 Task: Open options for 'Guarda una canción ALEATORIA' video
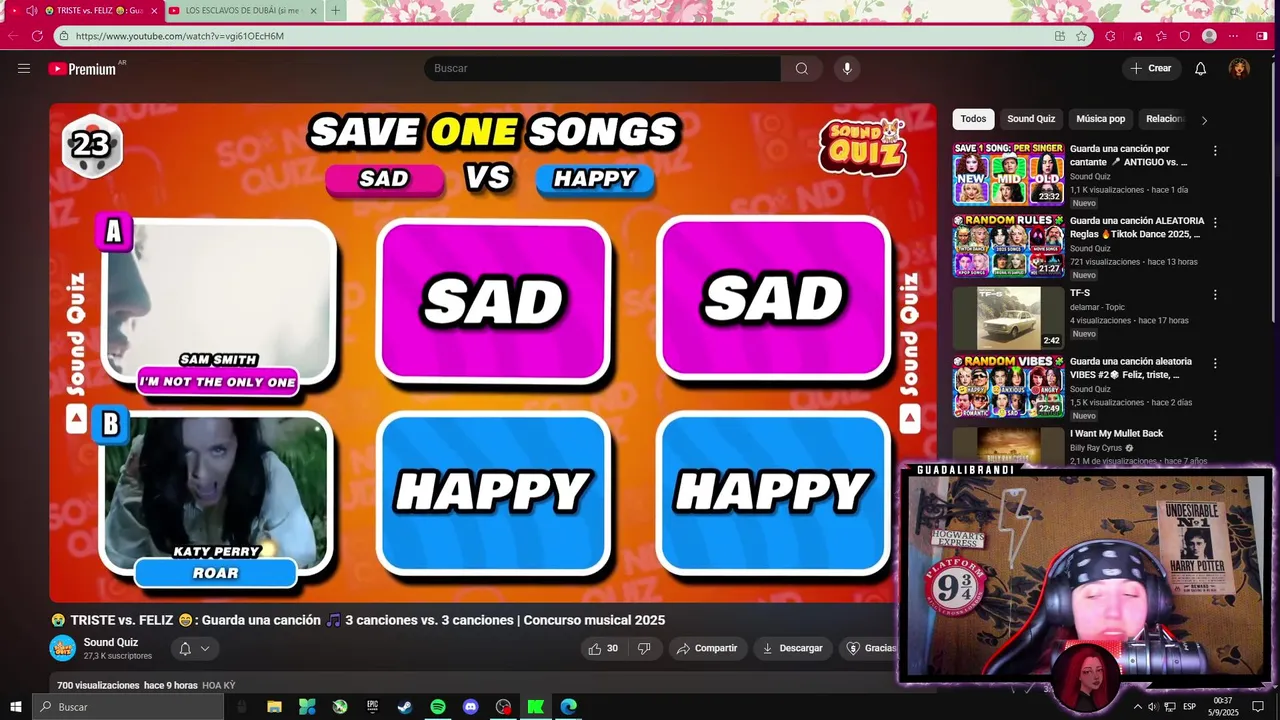coord(1215,223)
